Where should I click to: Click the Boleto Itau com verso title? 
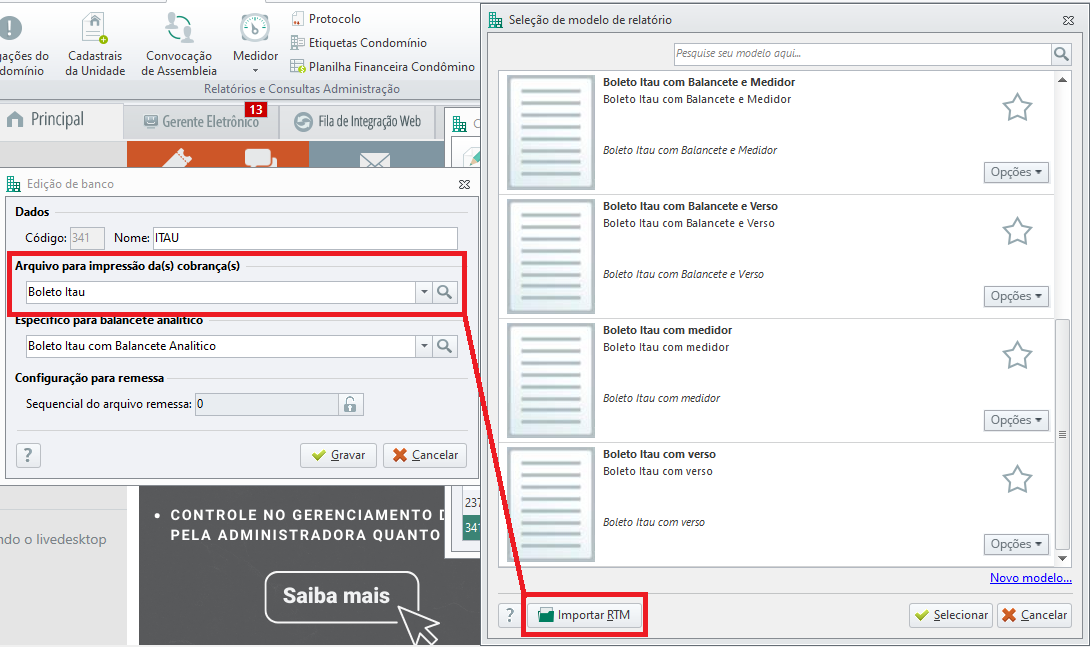(659, 454)
